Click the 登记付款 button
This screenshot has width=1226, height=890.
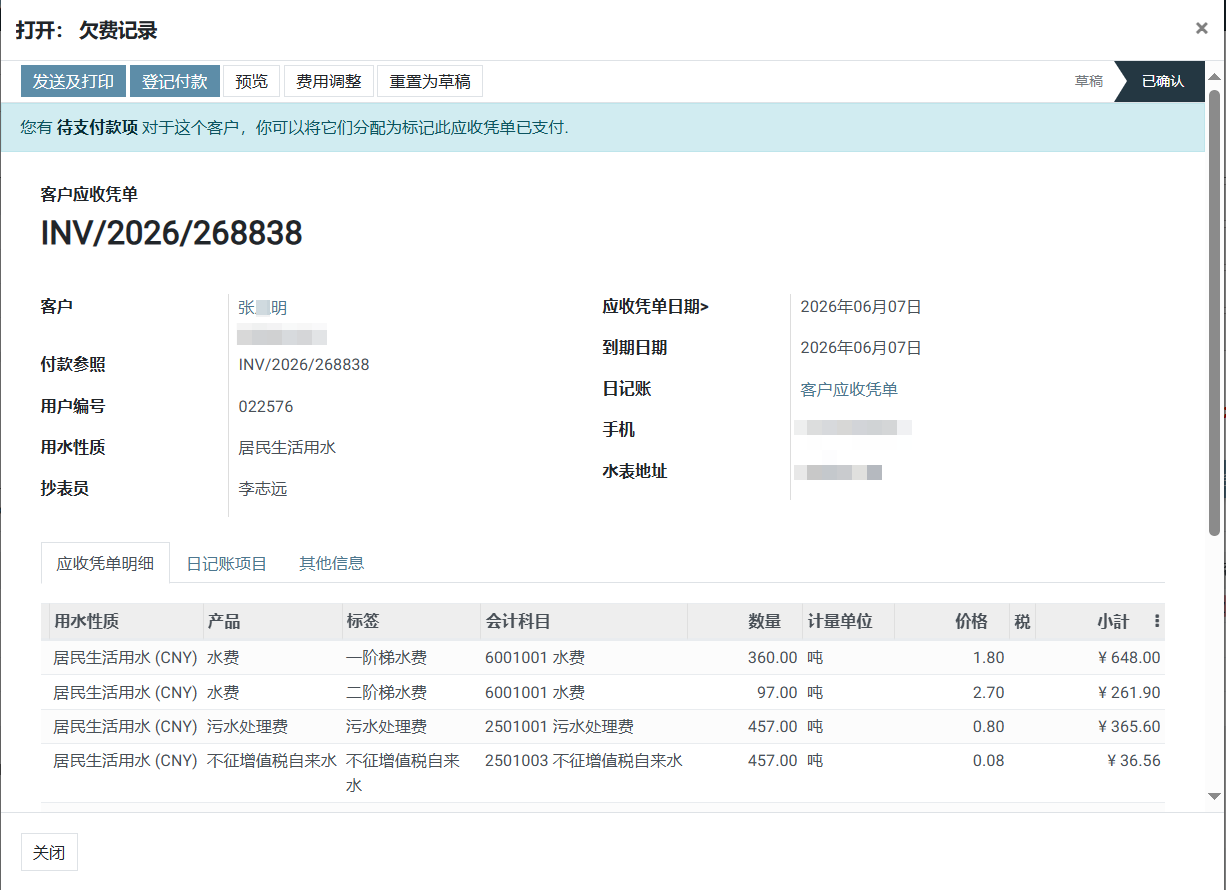click(x=174, y=81)
